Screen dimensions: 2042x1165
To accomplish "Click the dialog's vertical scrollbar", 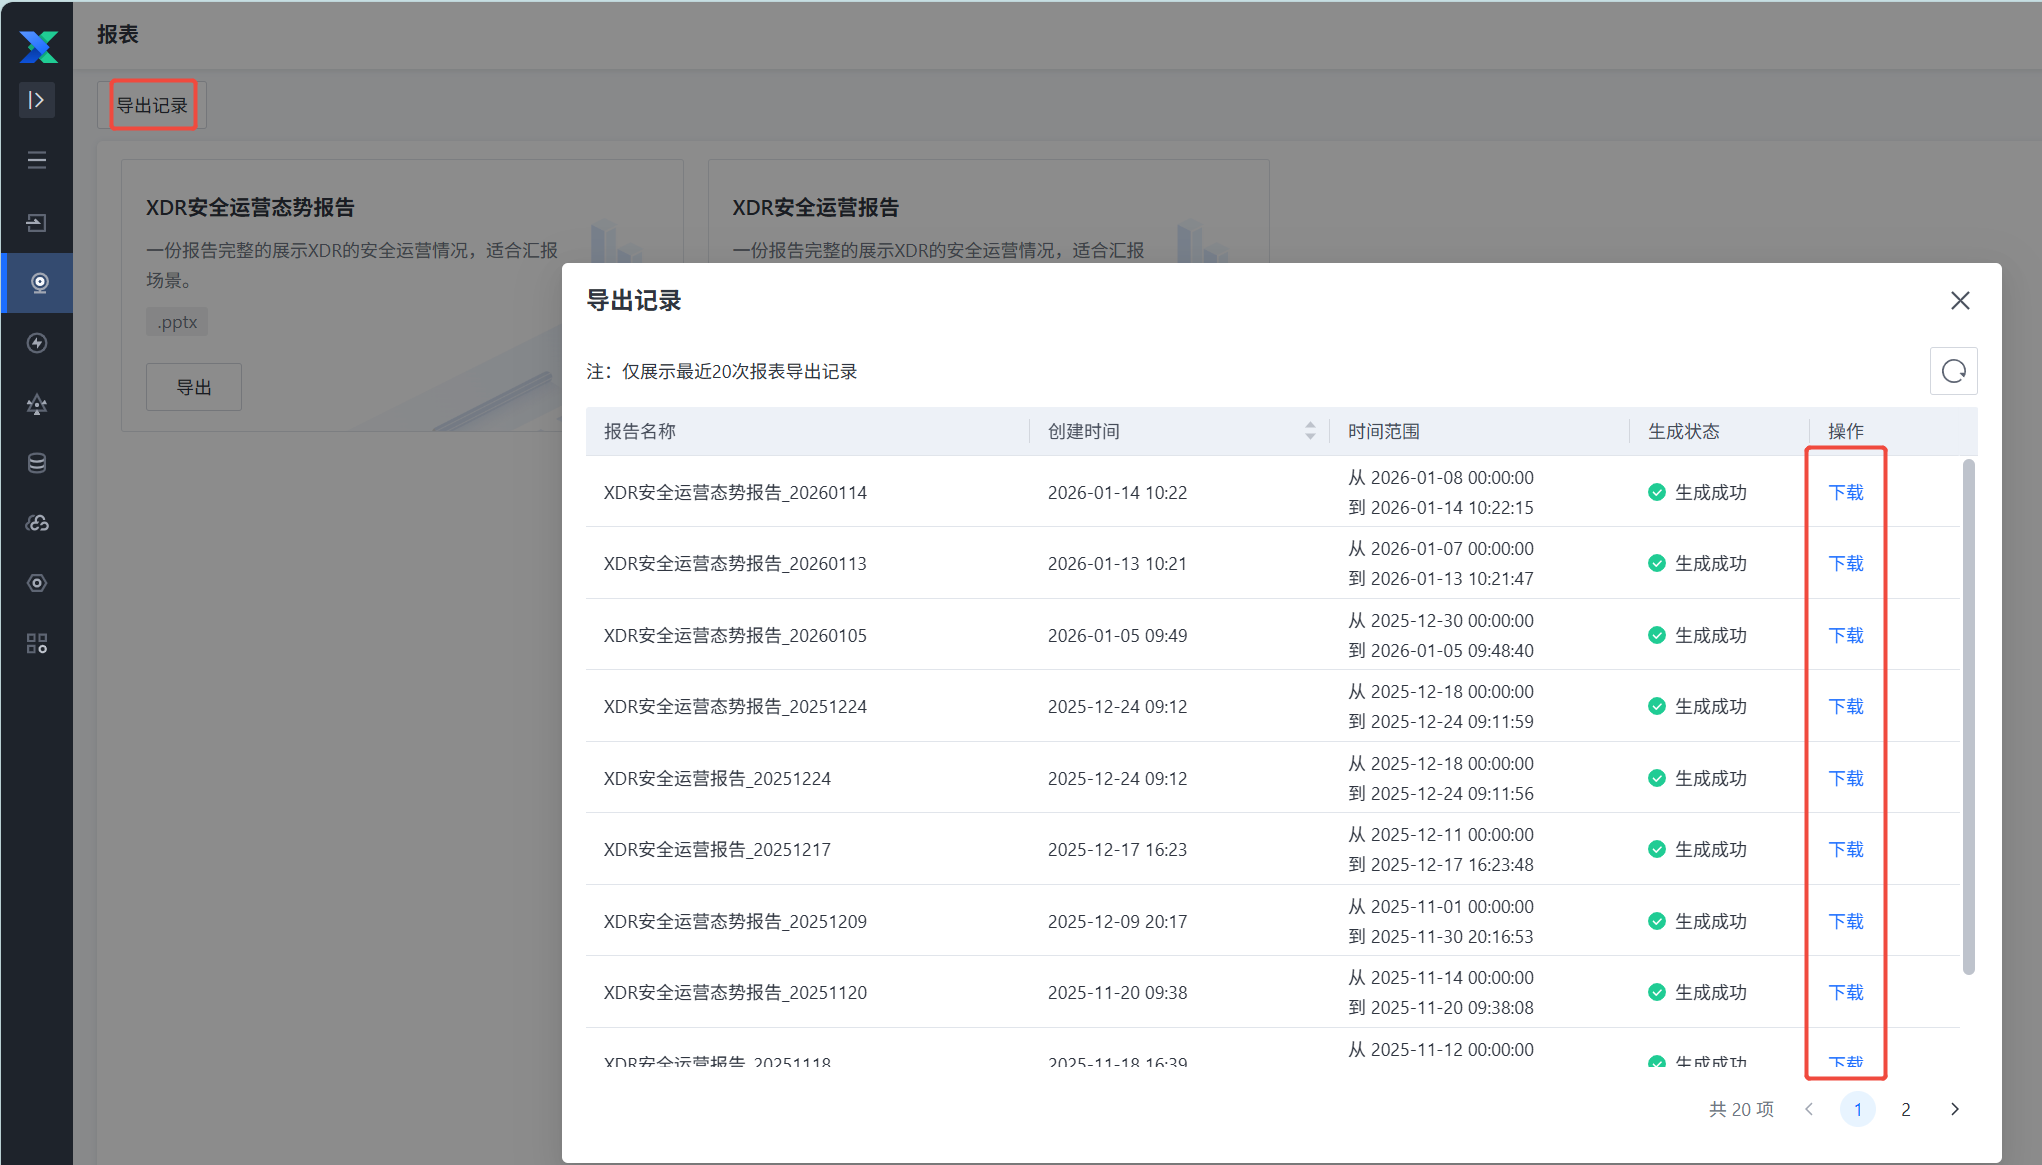I will click(x=1968, y=715).
